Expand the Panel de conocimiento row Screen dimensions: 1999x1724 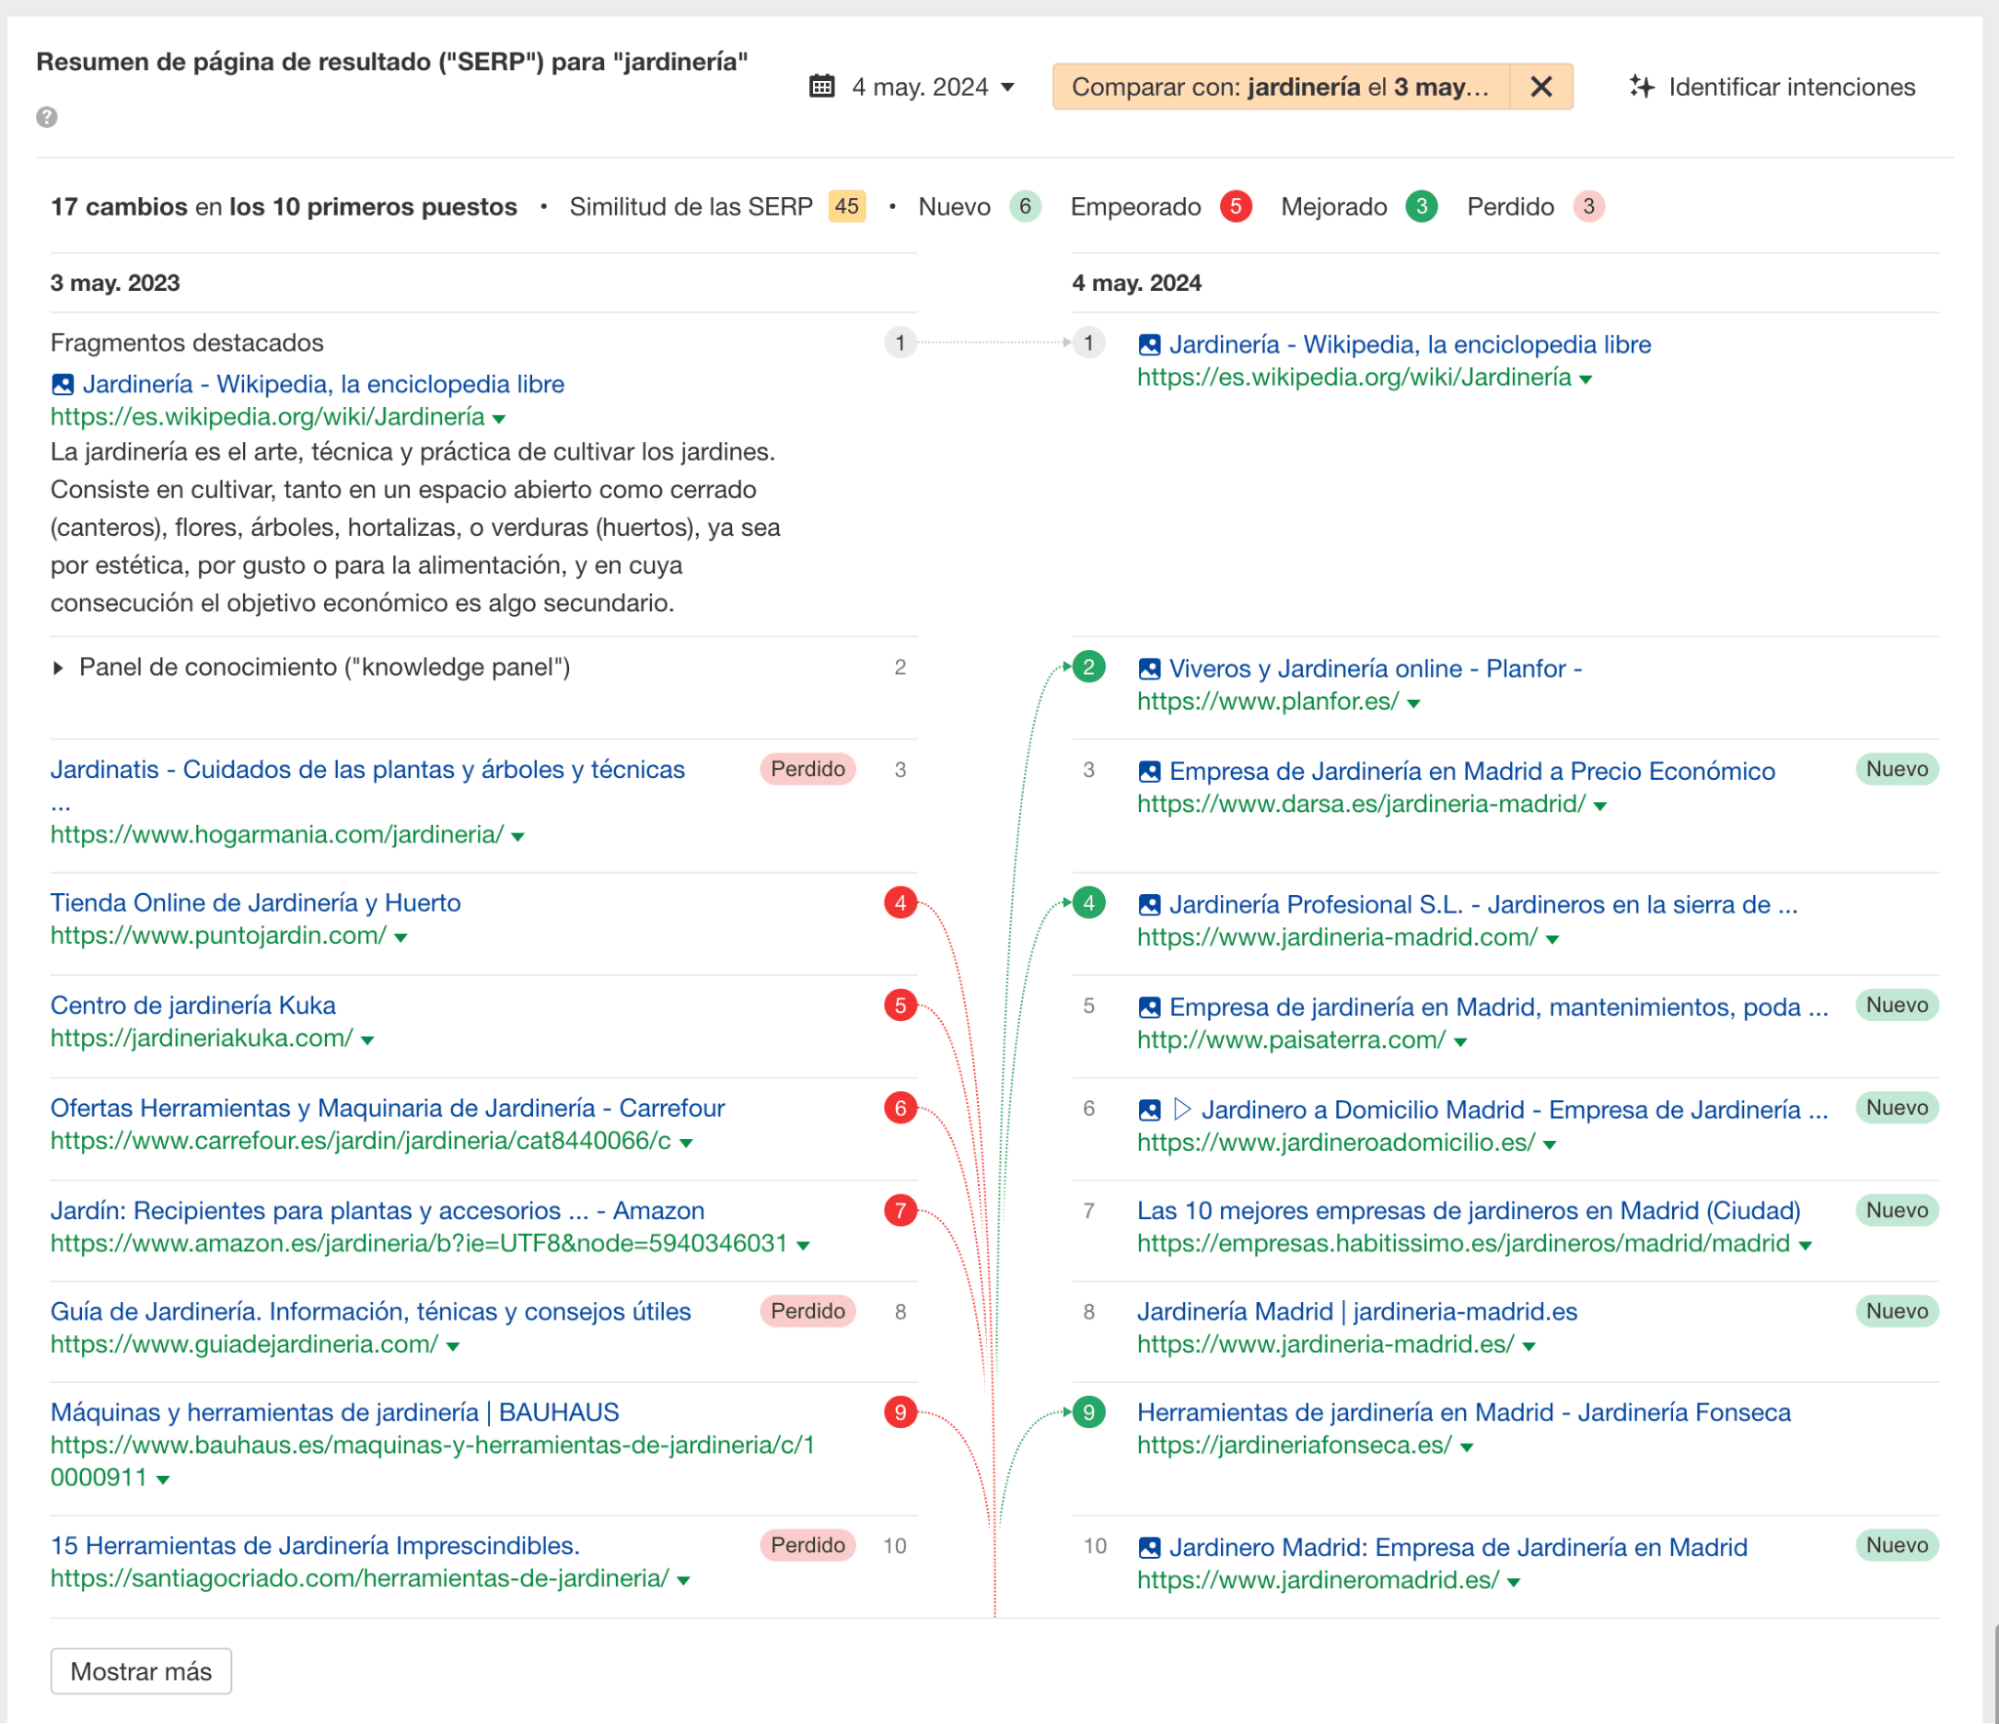[58, 668]
